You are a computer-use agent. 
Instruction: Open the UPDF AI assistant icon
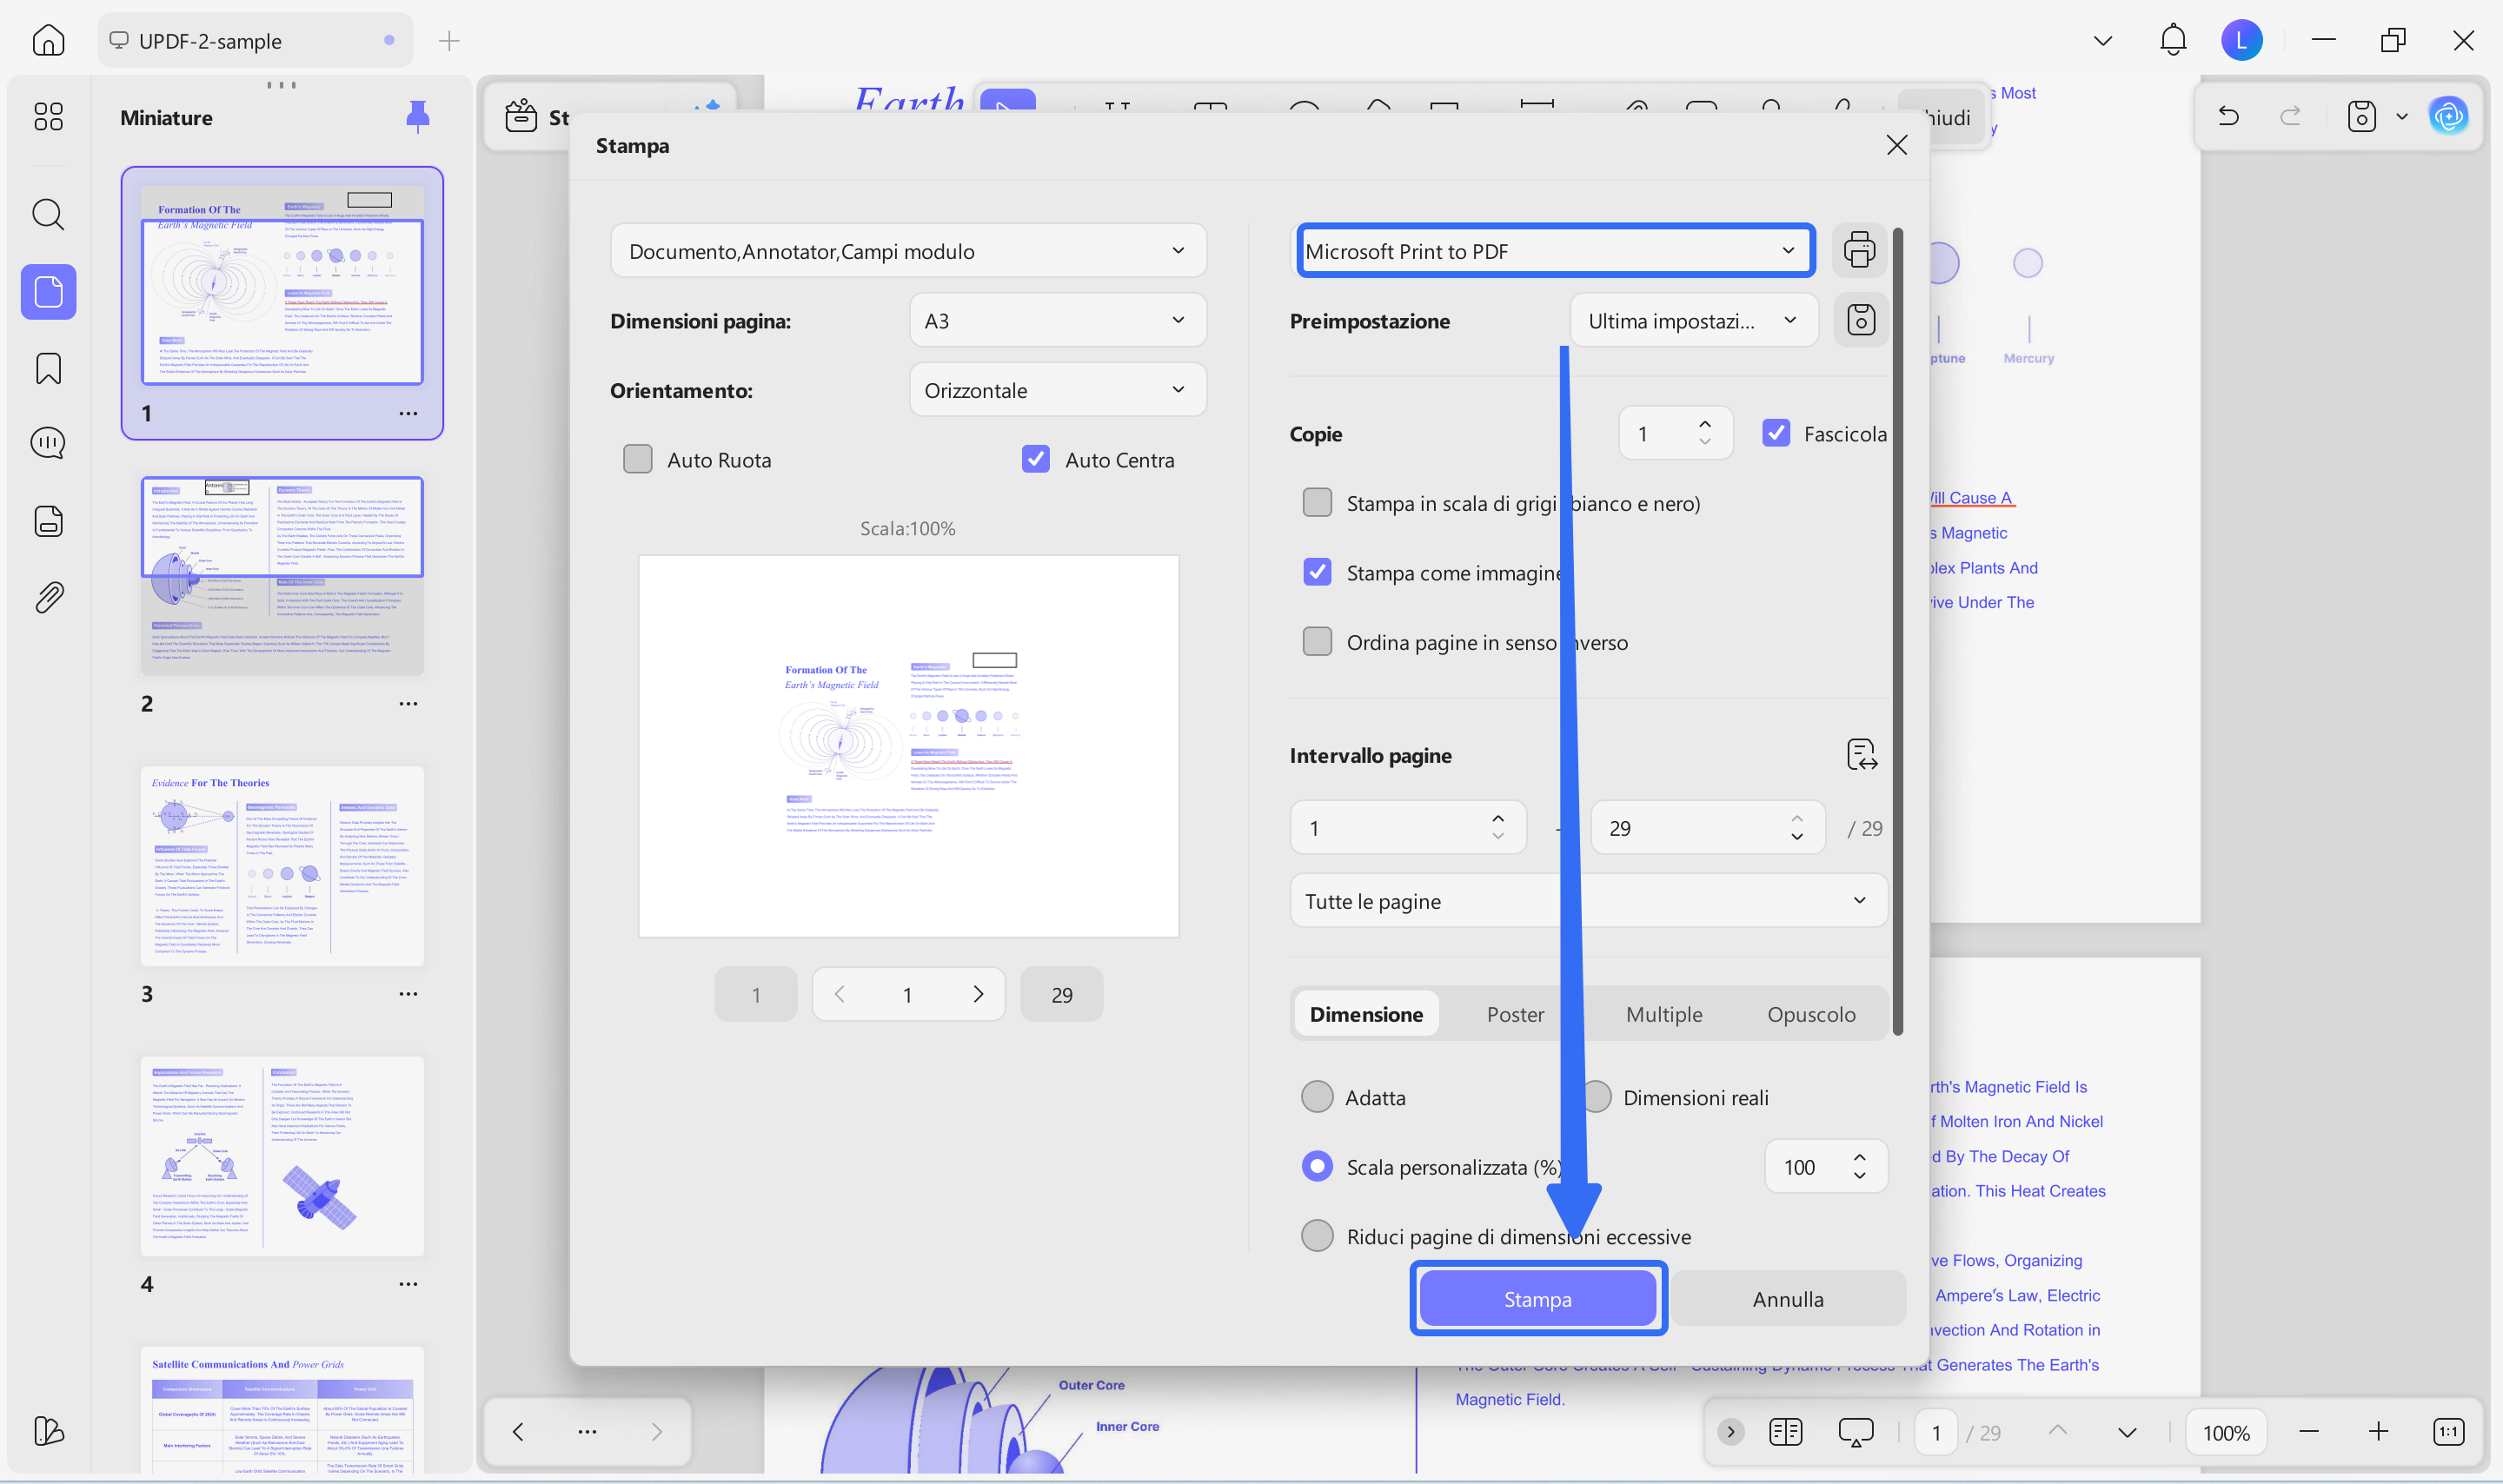tap(2448, 116)
